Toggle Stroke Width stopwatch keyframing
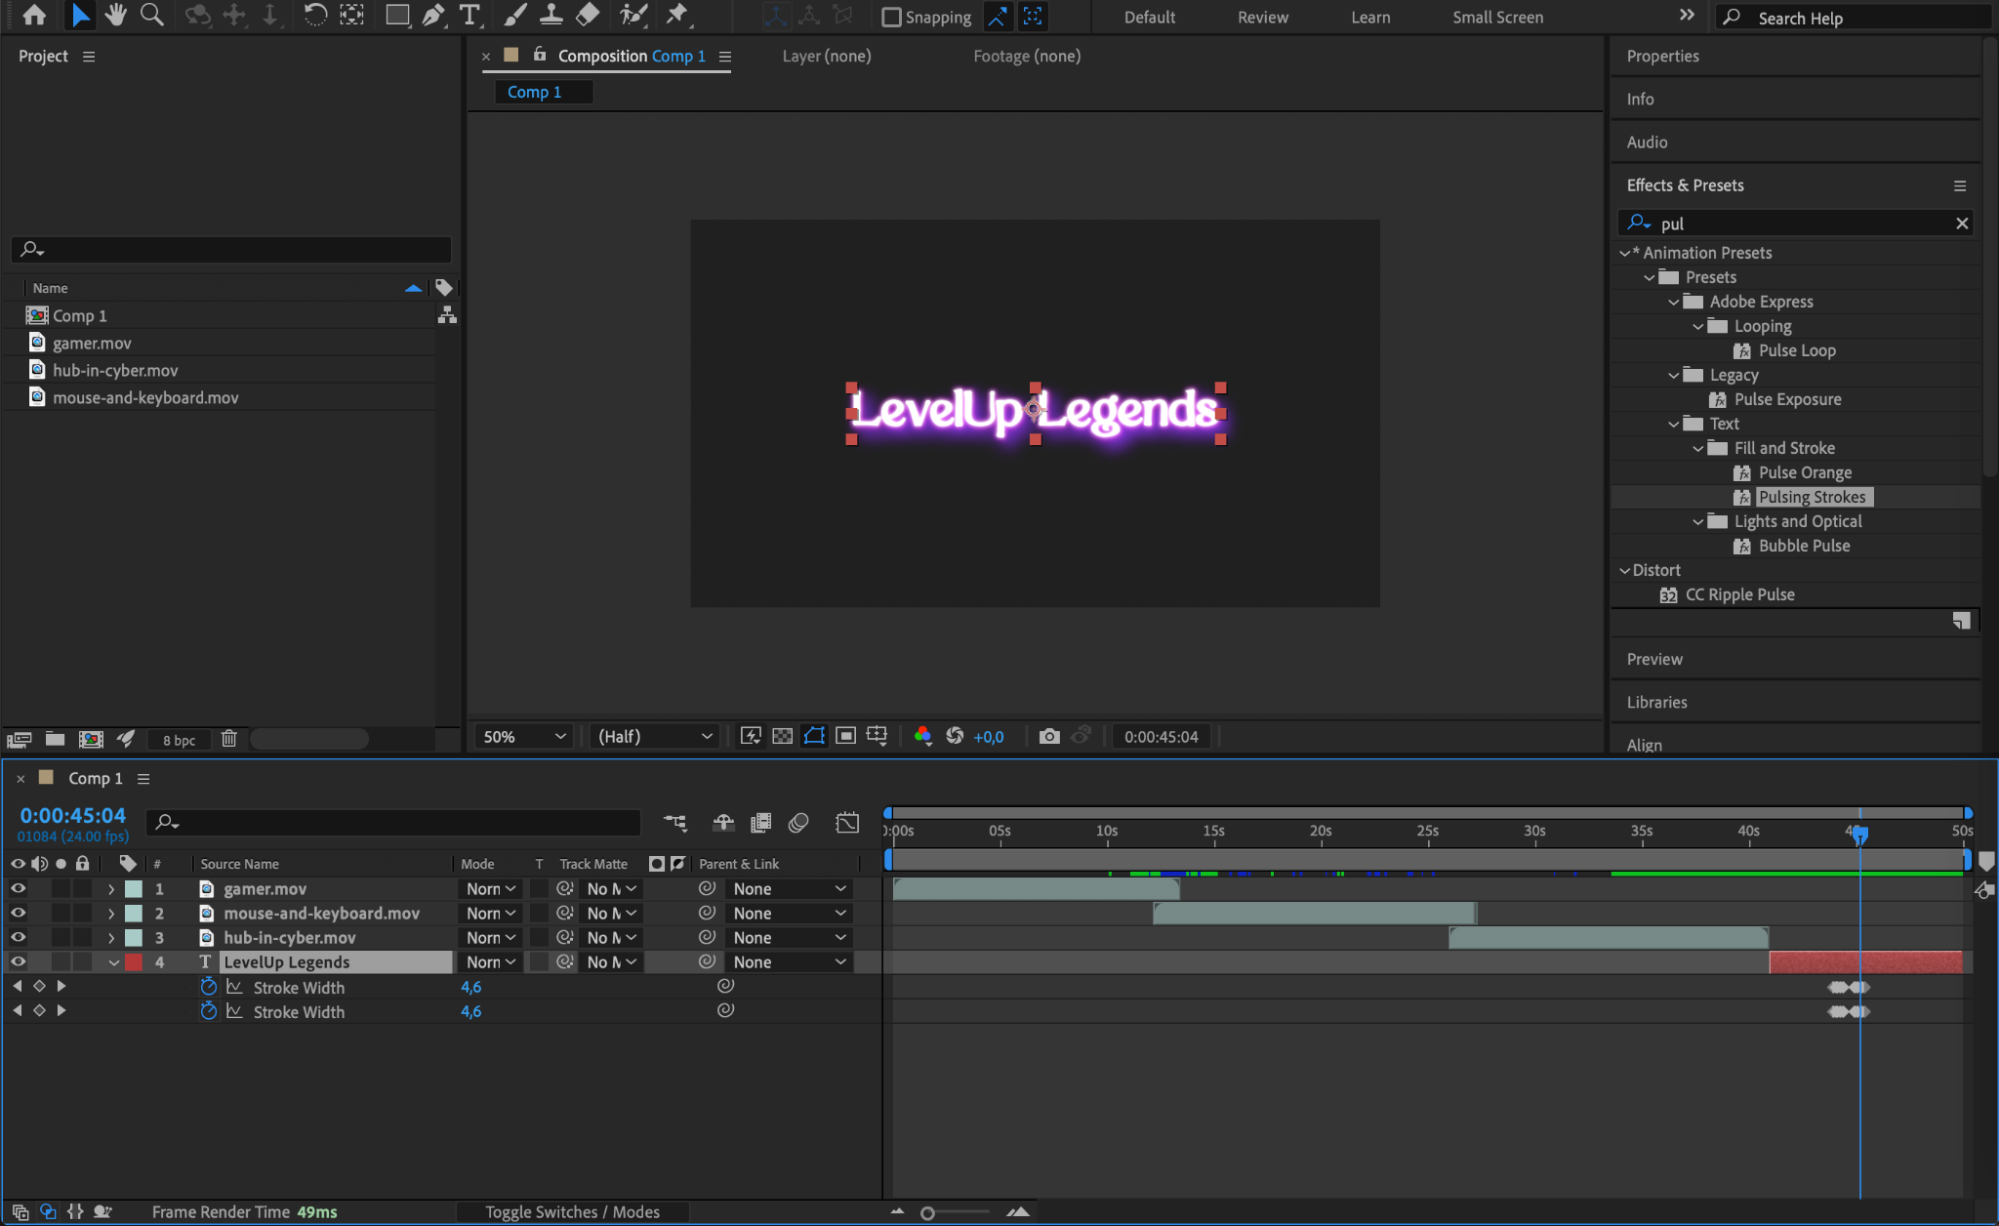The height and width of the screenshot is (1226, 1999). click(208, 987)
